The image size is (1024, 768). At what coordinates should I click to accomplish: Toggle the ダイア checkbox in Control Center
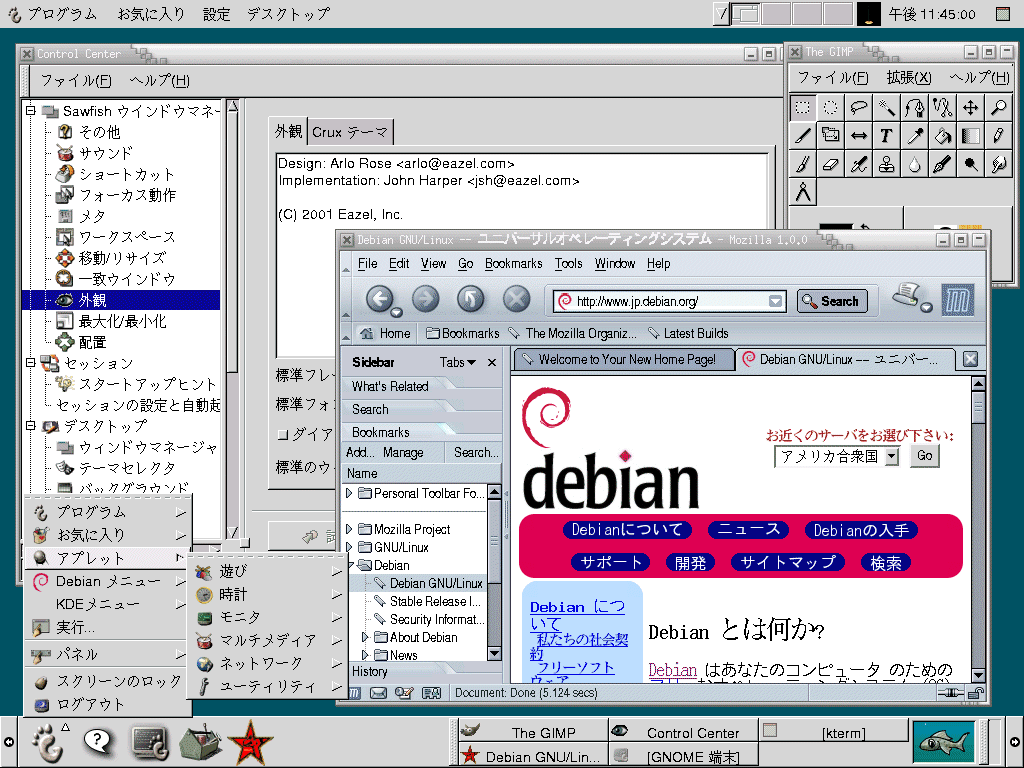(x=282, y=435)
